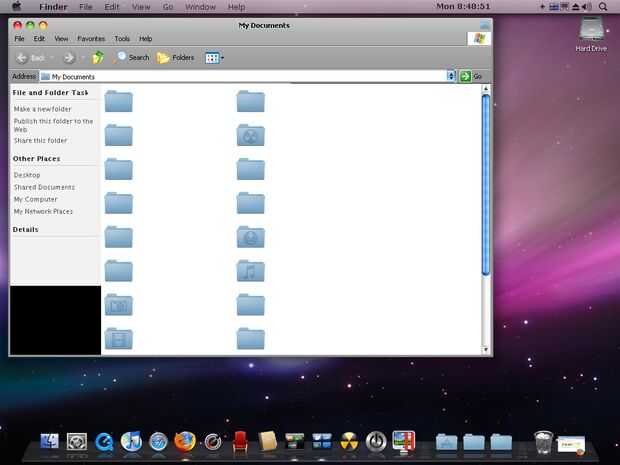Viewport: 620px width, 465px height.
Task: Open the Views toolbar dropdown
Action: click(x=214, y=58)
